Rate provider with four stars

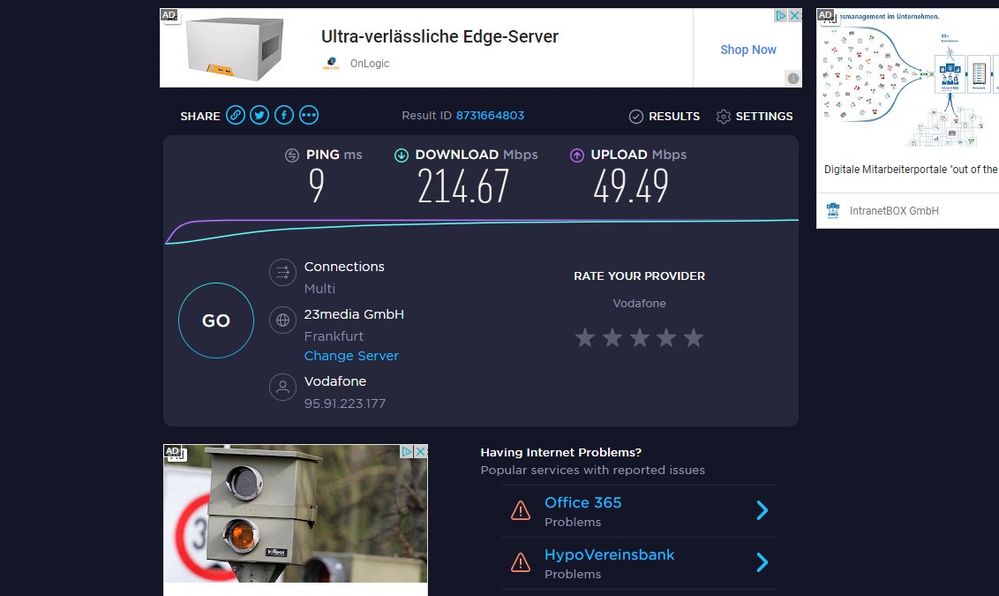[x=666, y=337]
